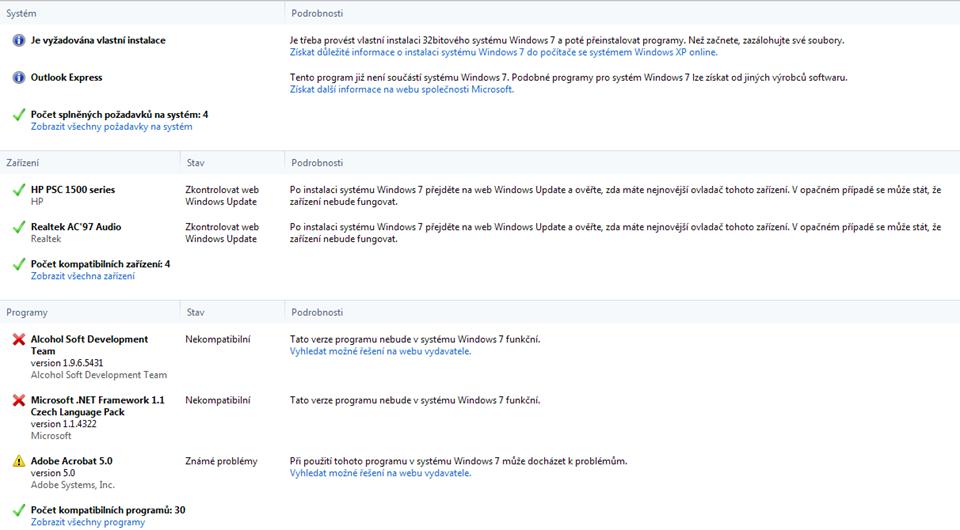Click the details text for Realtek AC'97 Audio
This screenshot has width=960, height=530.
(615, 233)
